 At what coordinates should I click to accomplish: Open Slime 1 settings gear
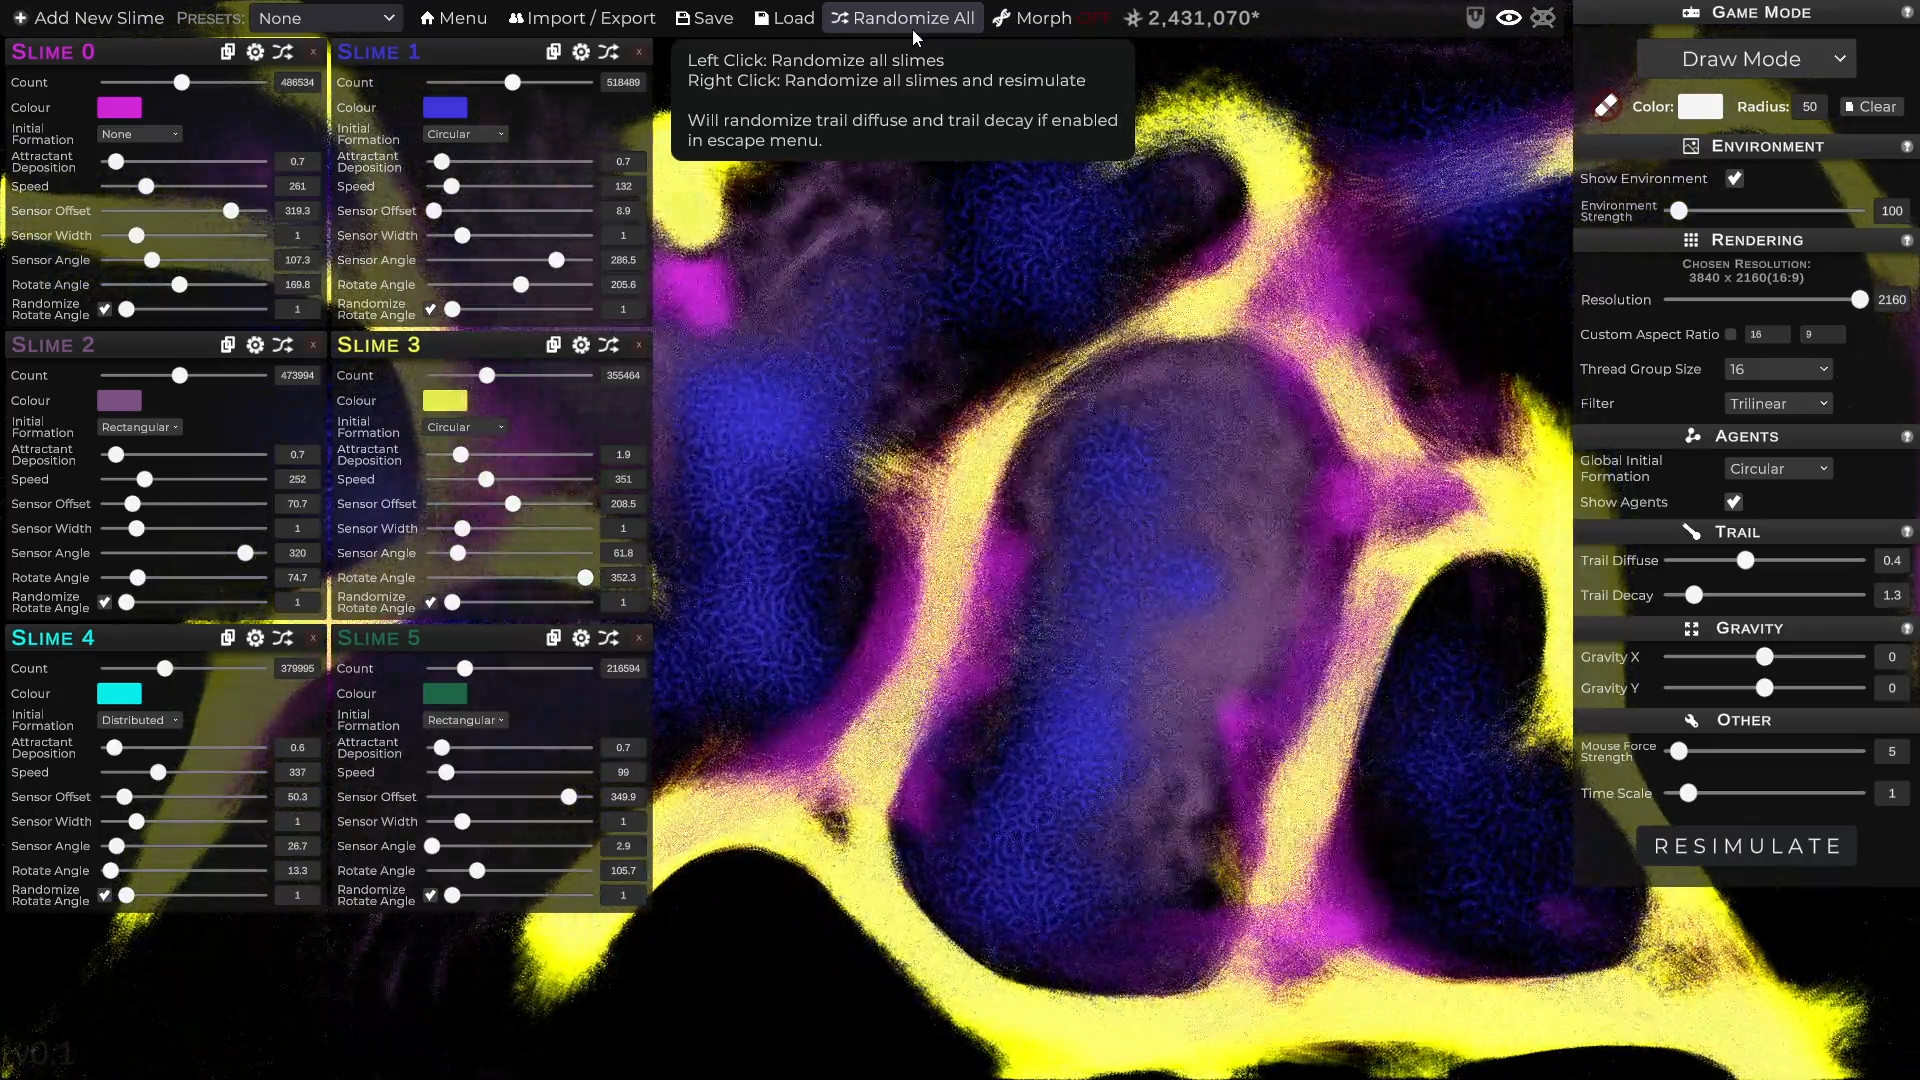pyautogui.click(x=580, y=52)
